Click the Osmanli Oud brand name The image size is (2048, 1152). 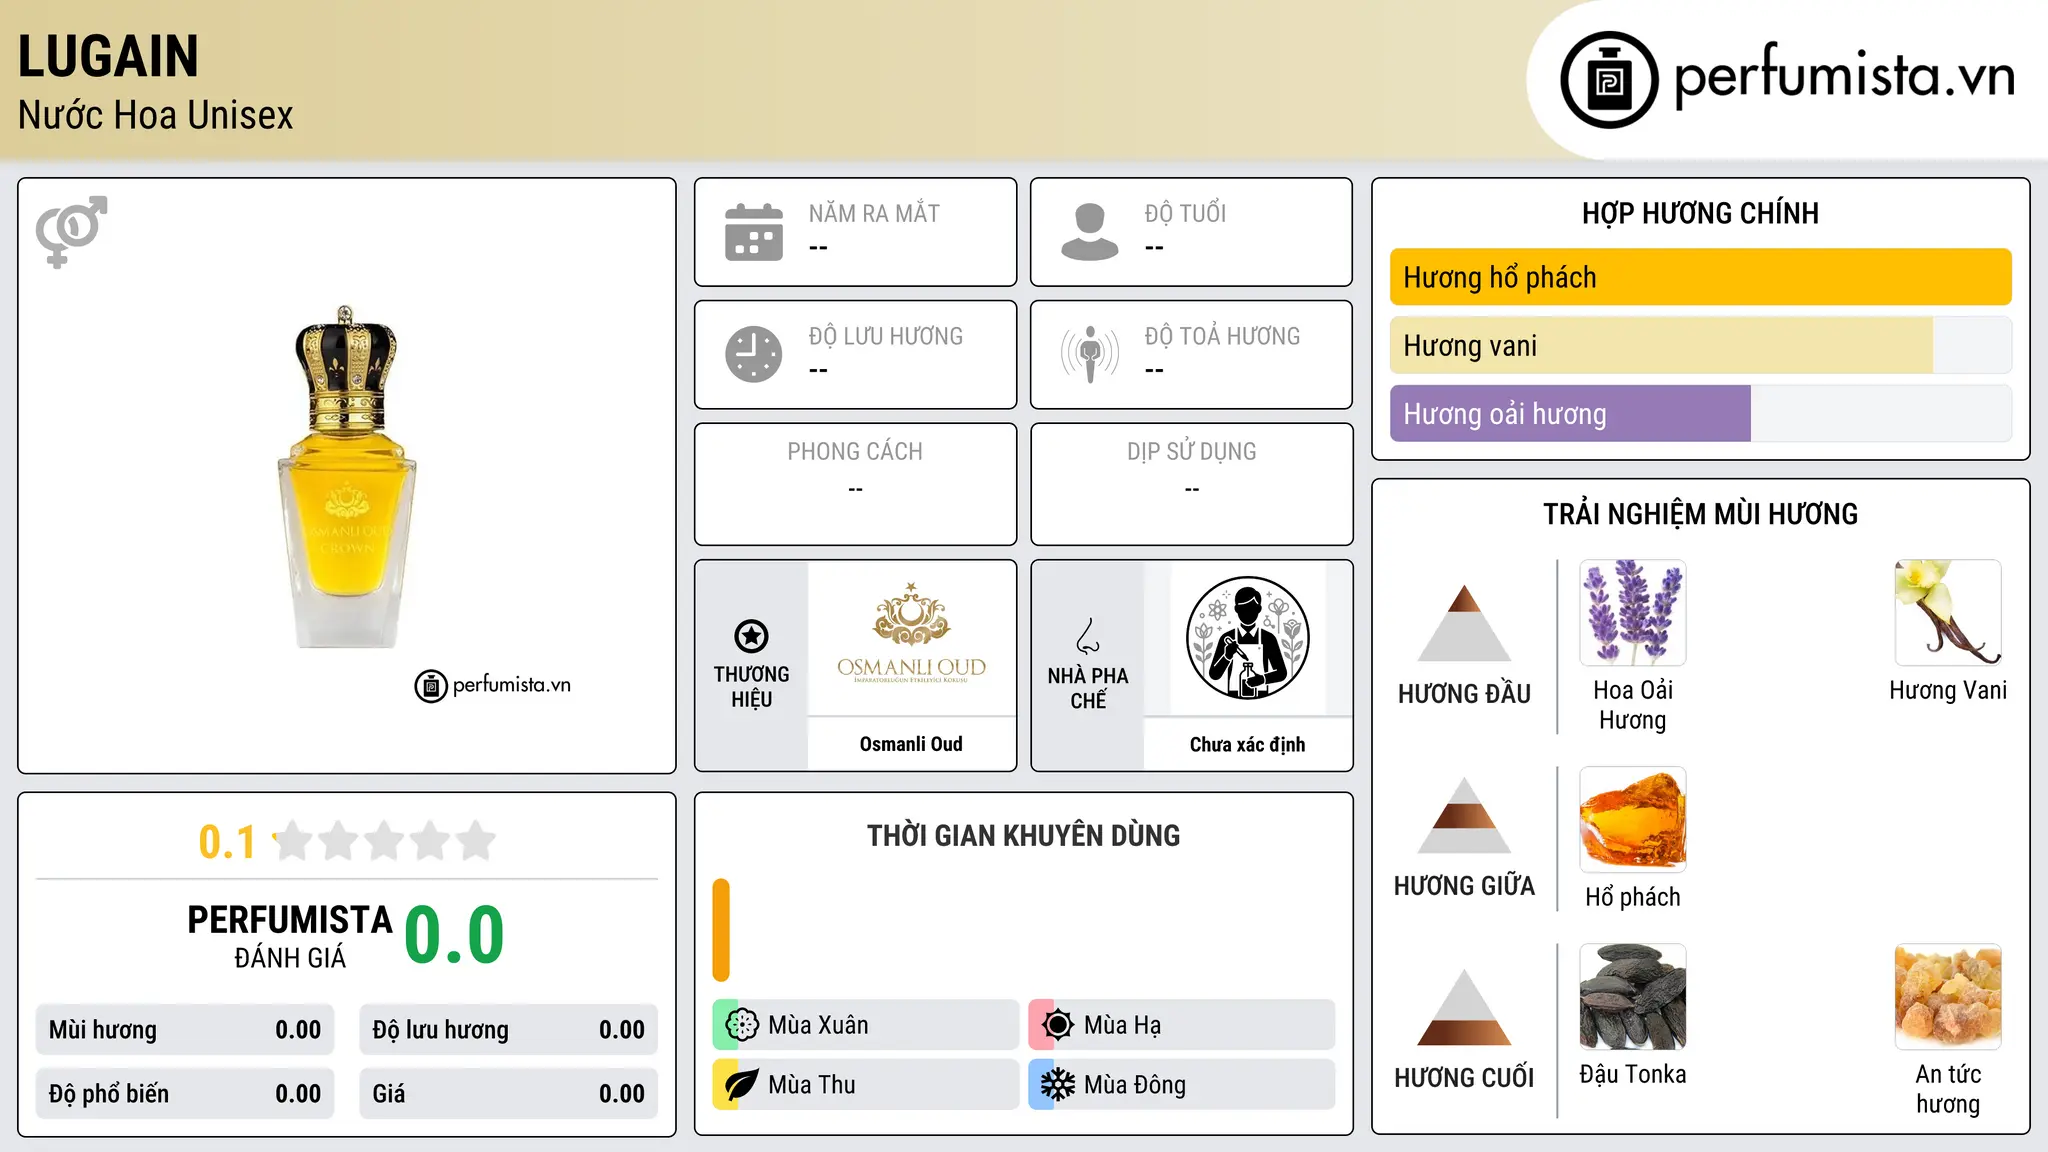911,744
